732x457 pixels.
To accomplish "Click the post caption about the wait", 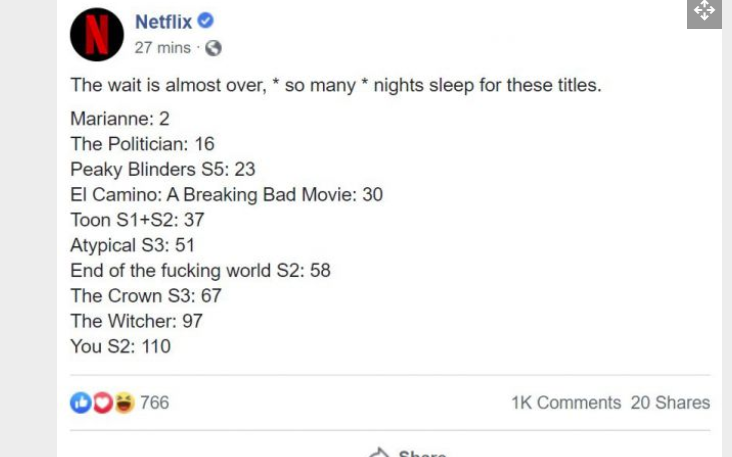I will tap(336, 85).
